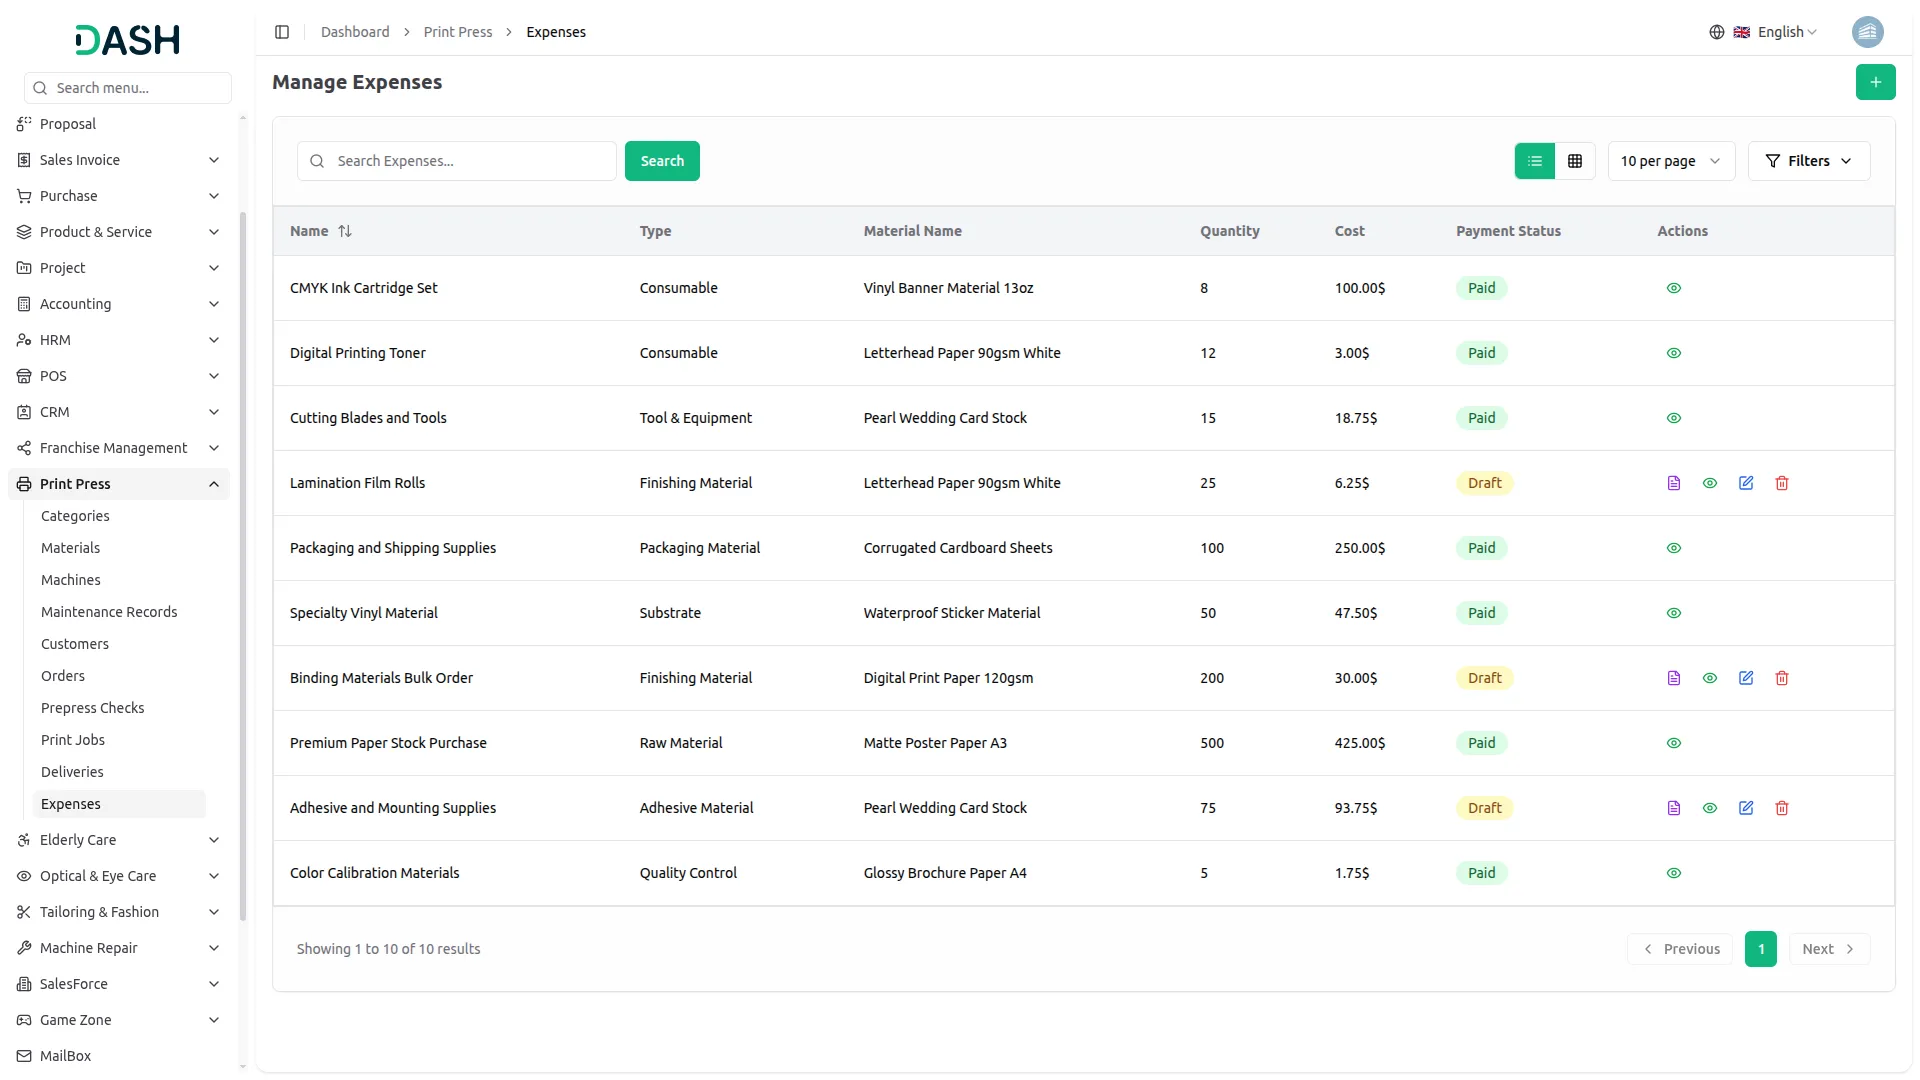The height and width of the screenshot is (1080, 1920).
Task: Open the 10 per page dropdown
Action: click(1670, 161)
